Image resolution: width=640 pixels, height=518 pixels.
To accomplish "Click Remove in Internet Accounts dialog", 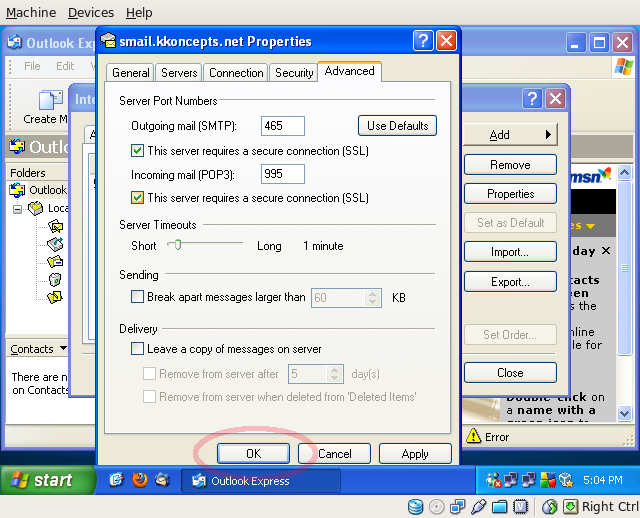I will tap(510, 165).
